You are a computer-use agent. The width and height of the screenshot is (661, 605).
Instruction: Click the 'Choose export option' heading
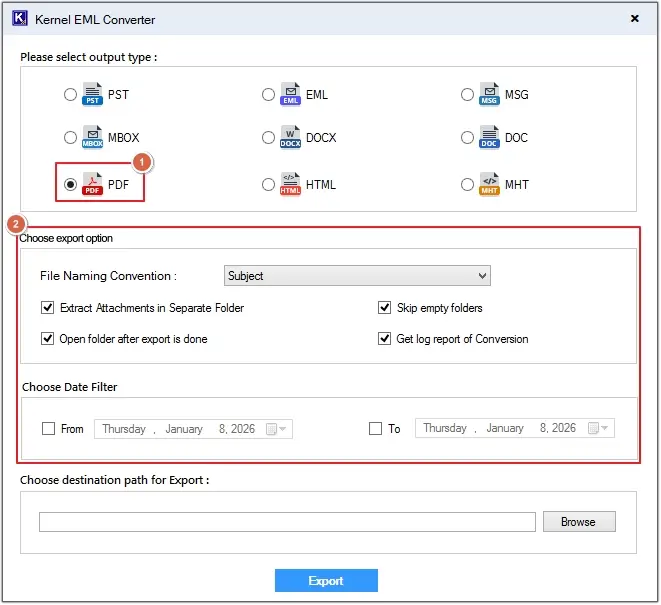pos(66,238)
